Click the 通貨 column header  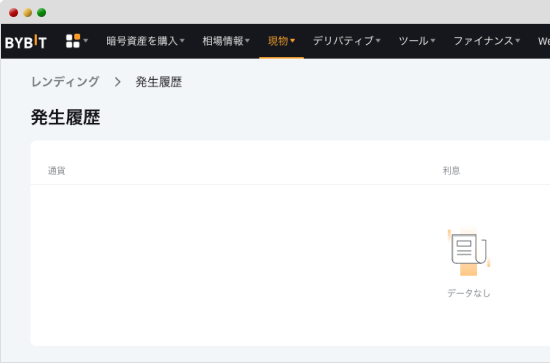pyautogui.click(x=56, y=171)
